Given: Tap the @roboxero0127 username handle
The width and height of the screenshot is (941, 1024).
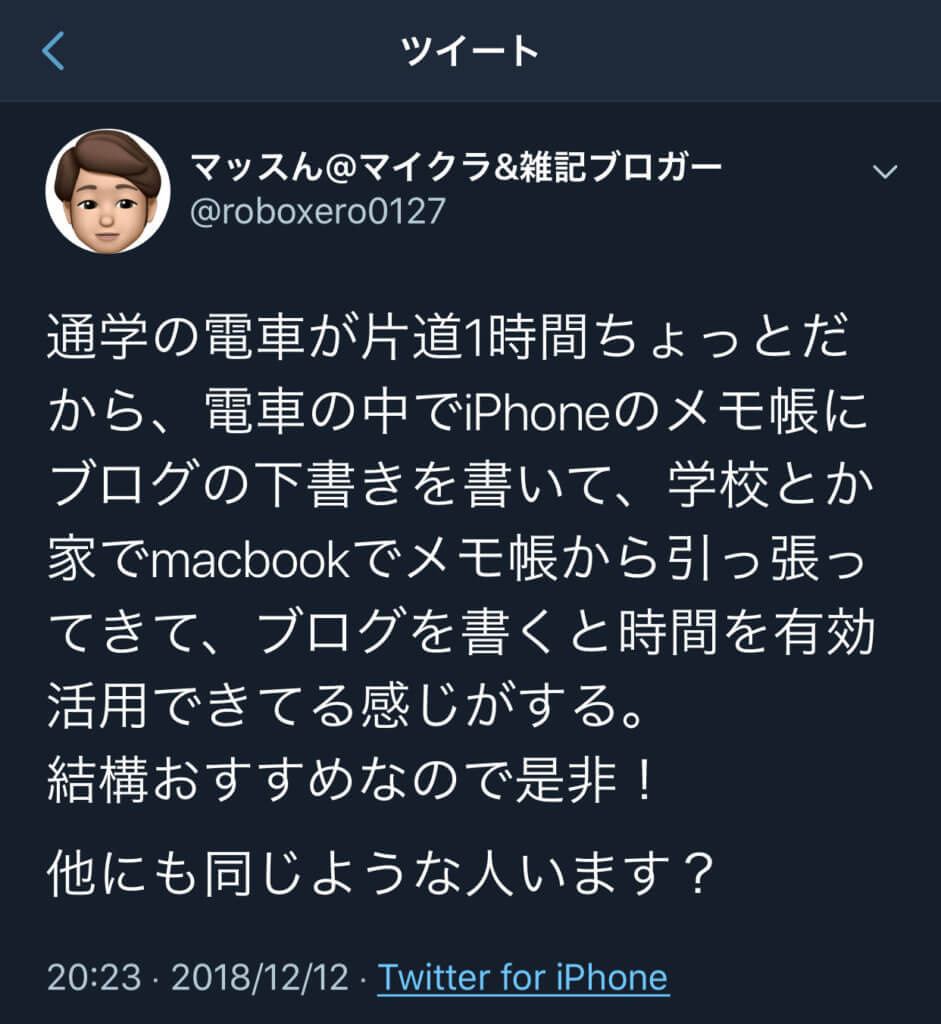Looking at the screenshot, I should pyautogui.click(x=318, y=212).
